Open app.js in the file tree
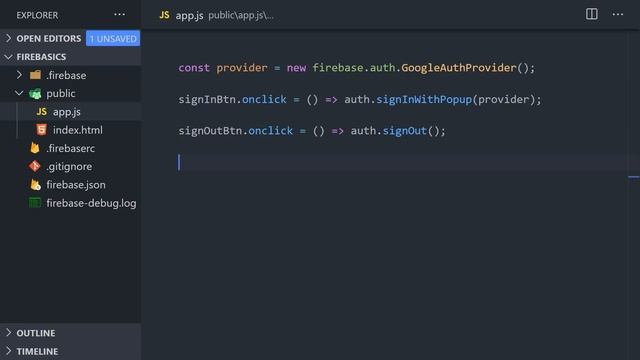This screenshot has height=360, width=640. click(x=67, y=112)
